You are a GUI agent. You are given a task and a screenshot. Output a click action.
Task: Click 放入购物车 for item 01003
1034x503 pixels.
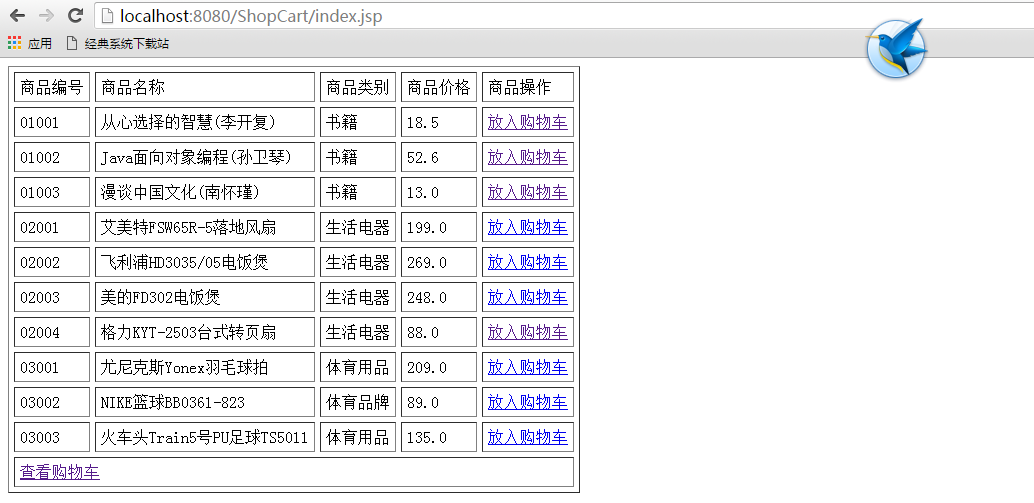tap(528, 192)
